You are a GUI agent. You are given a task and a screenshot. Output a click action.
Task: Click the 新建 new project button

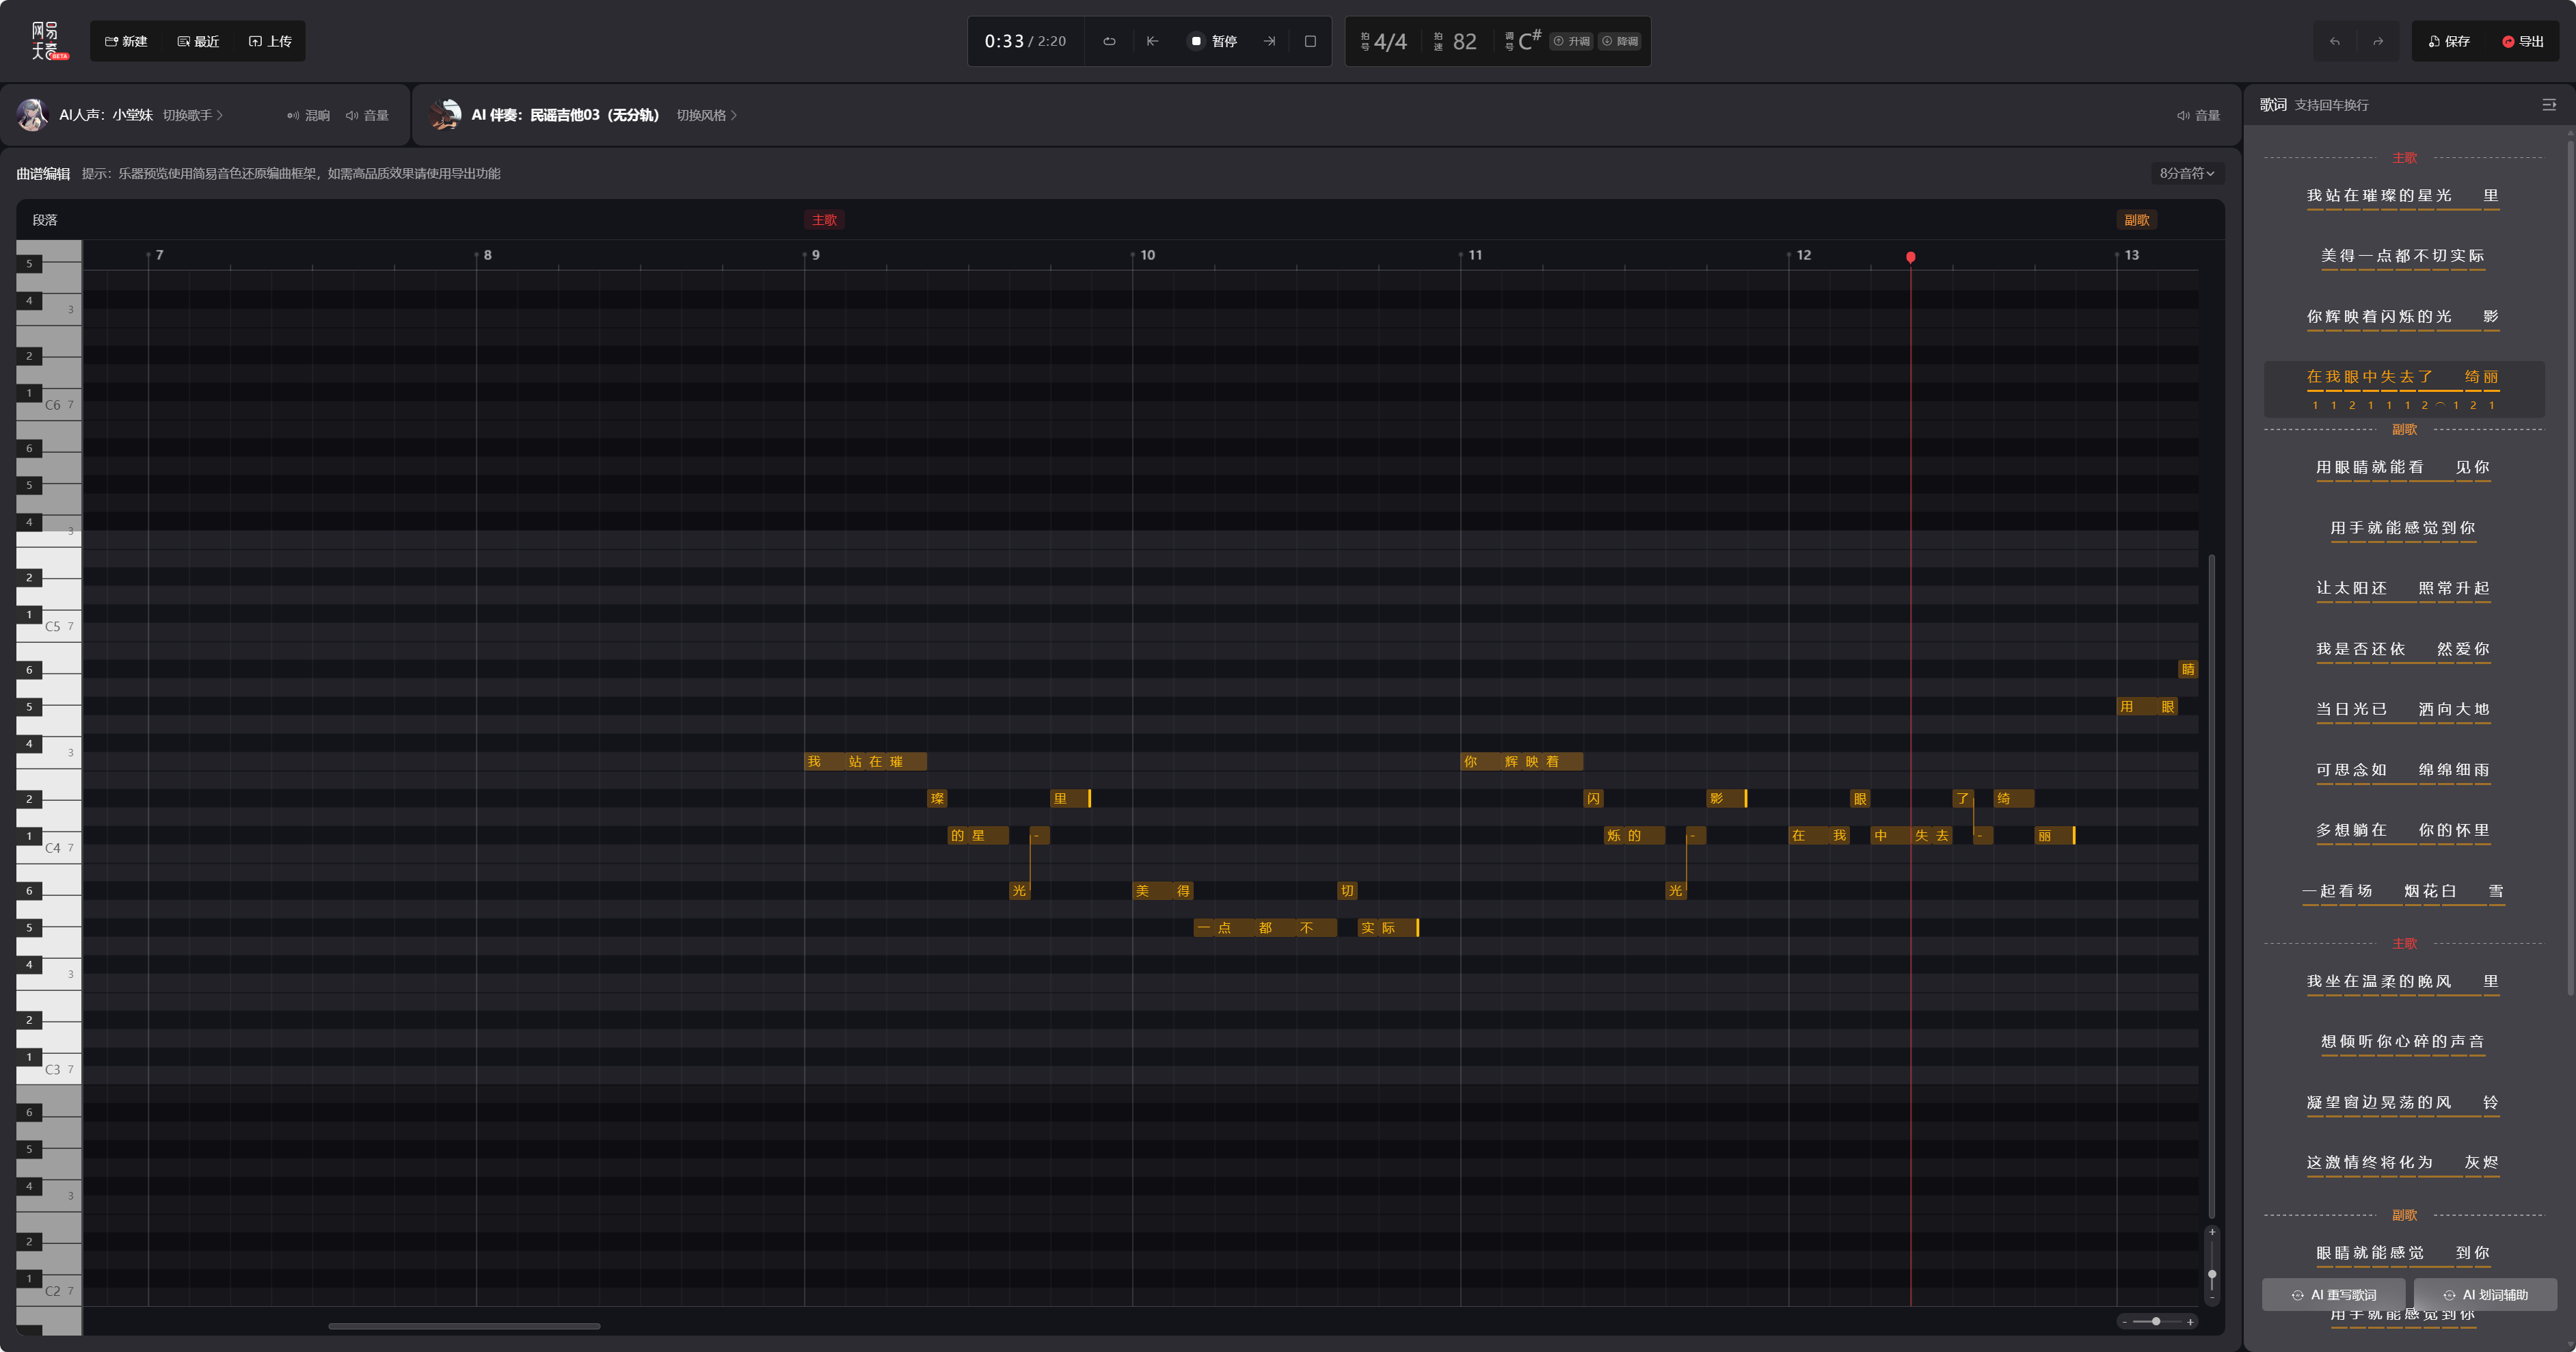point(126,41)
